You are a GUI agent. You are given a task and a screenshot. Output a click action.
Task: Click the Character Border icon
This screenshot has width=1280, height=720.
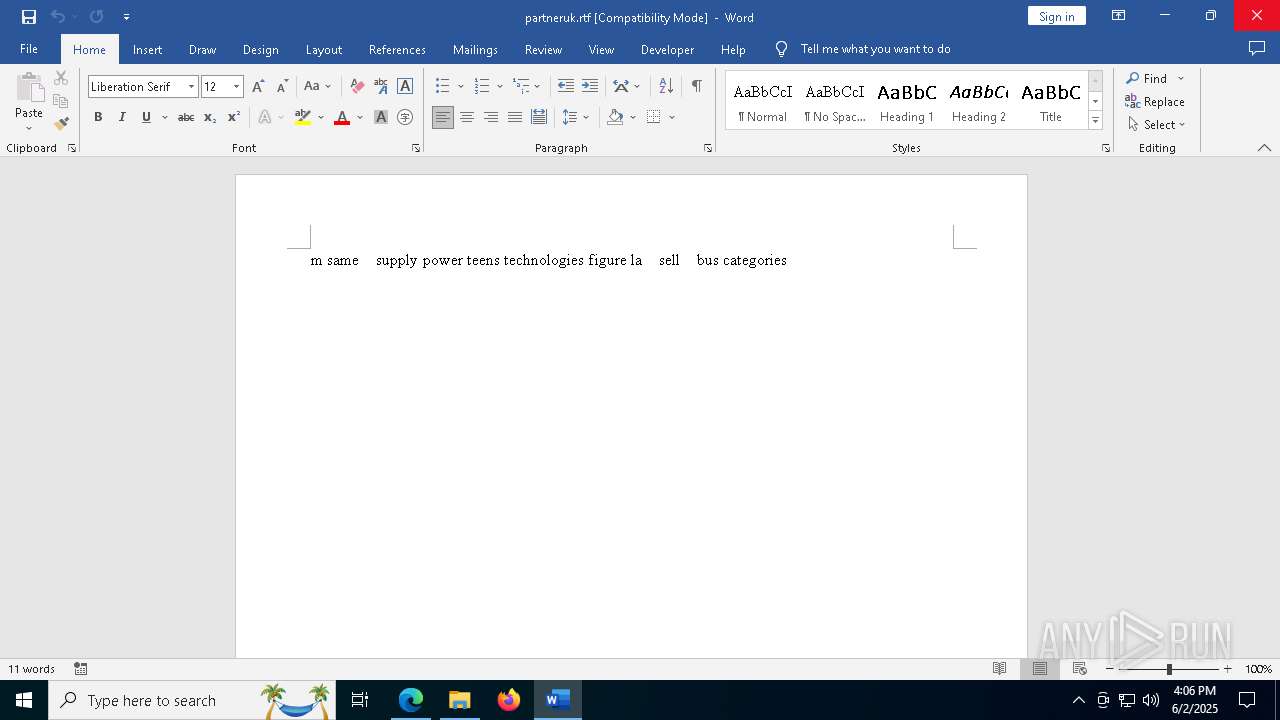point(405,86)
